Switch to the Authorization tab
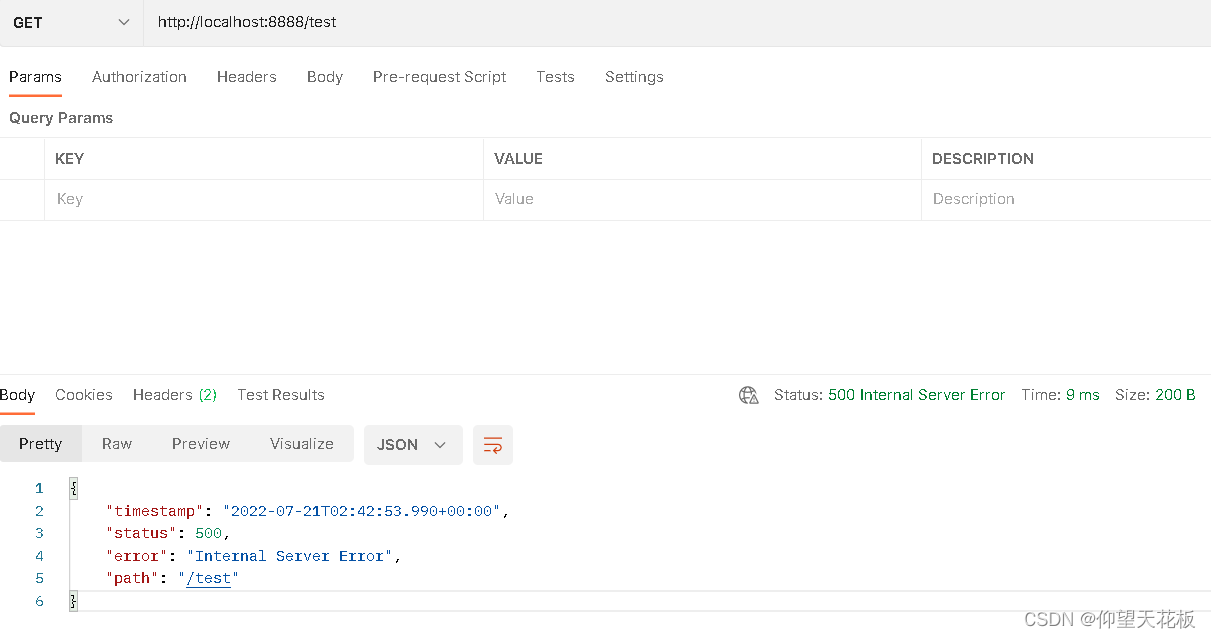This screenshot has height=638, width=1211. [x=139, y=77]
